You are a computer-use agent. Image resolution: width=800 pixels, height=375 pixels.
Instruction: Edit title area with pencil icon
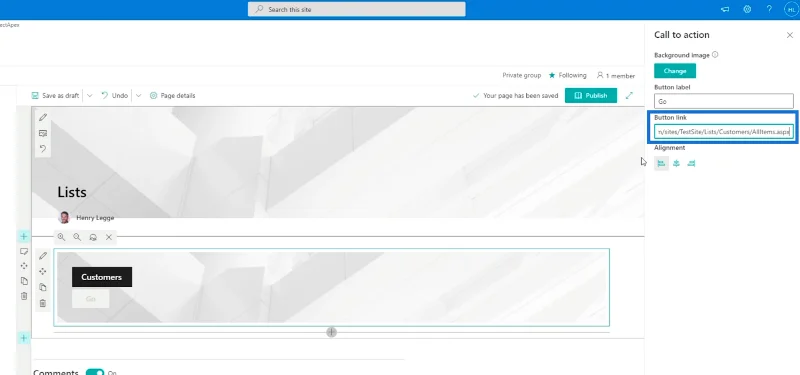coord(43,117)
